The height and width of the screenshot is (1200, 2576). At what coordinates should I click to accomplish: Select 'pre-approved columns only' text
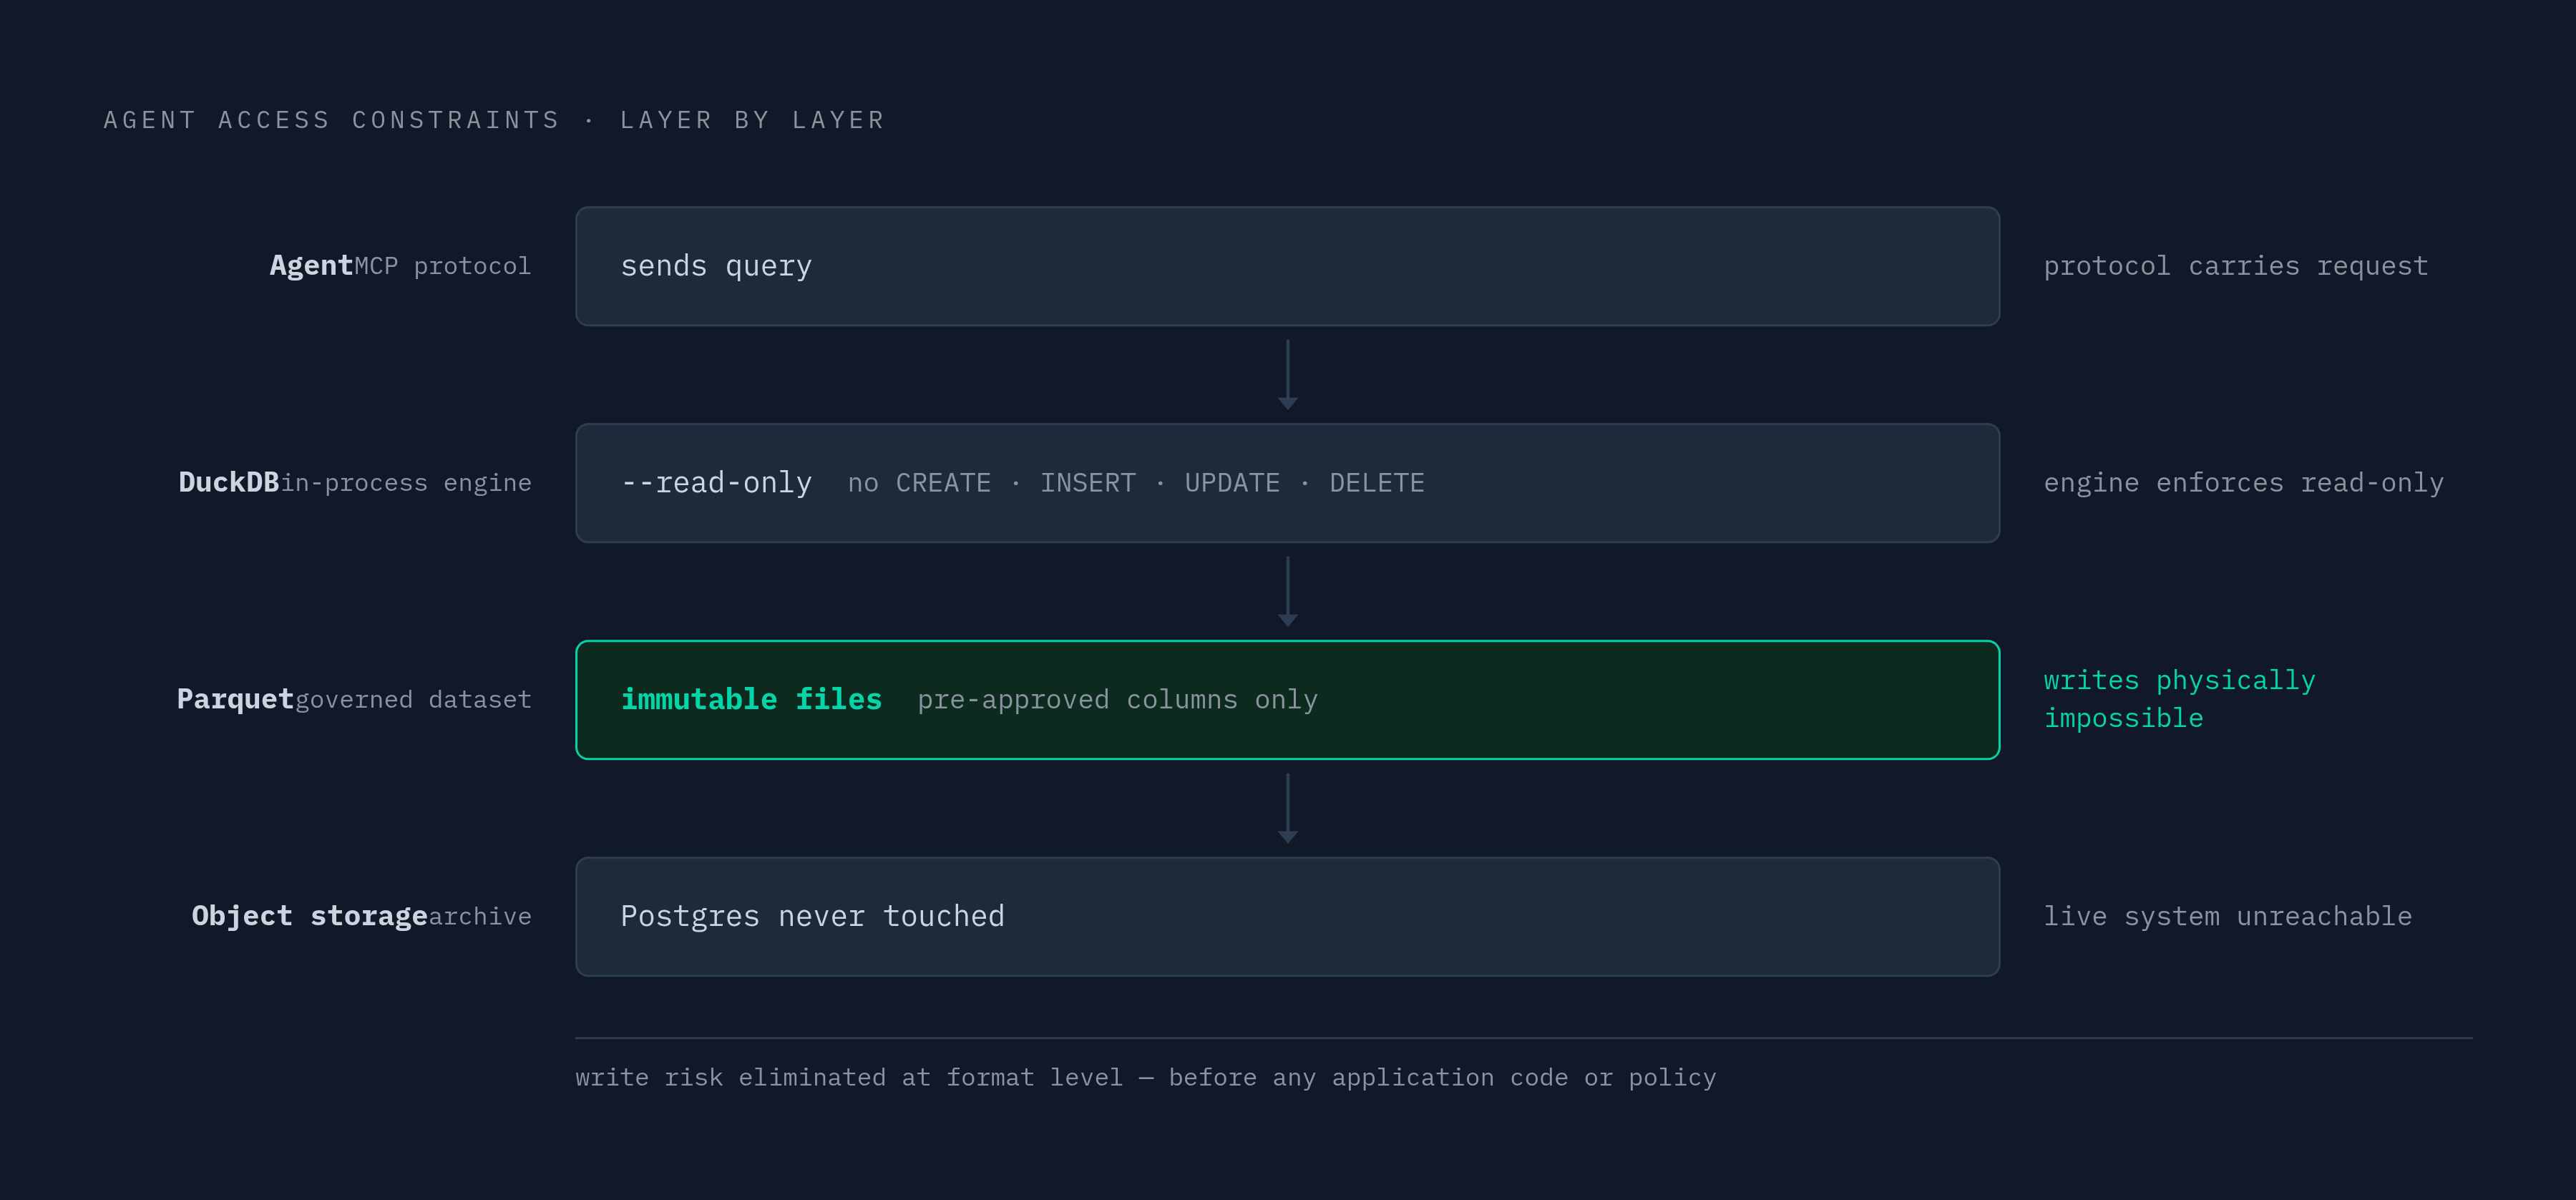click(1117, 700)
